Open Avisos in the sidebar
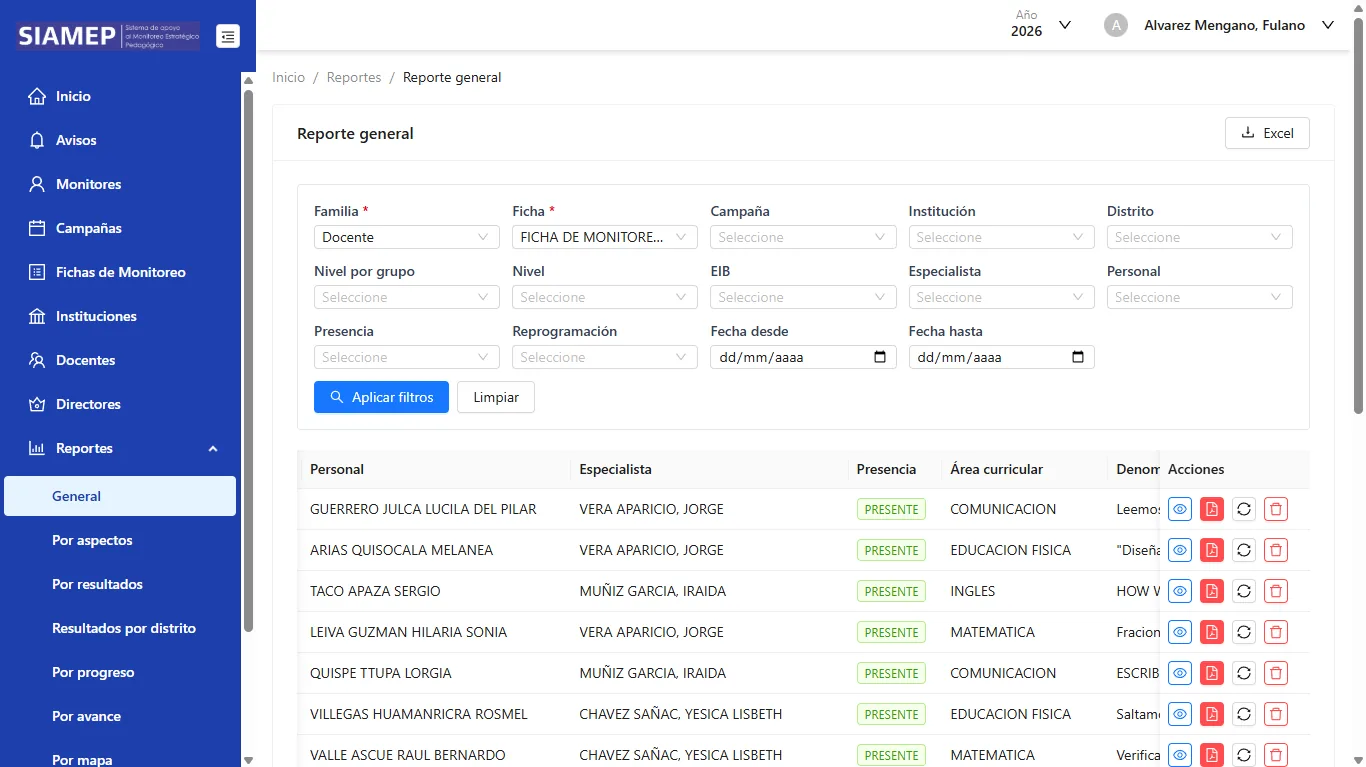 pos(120,140)
